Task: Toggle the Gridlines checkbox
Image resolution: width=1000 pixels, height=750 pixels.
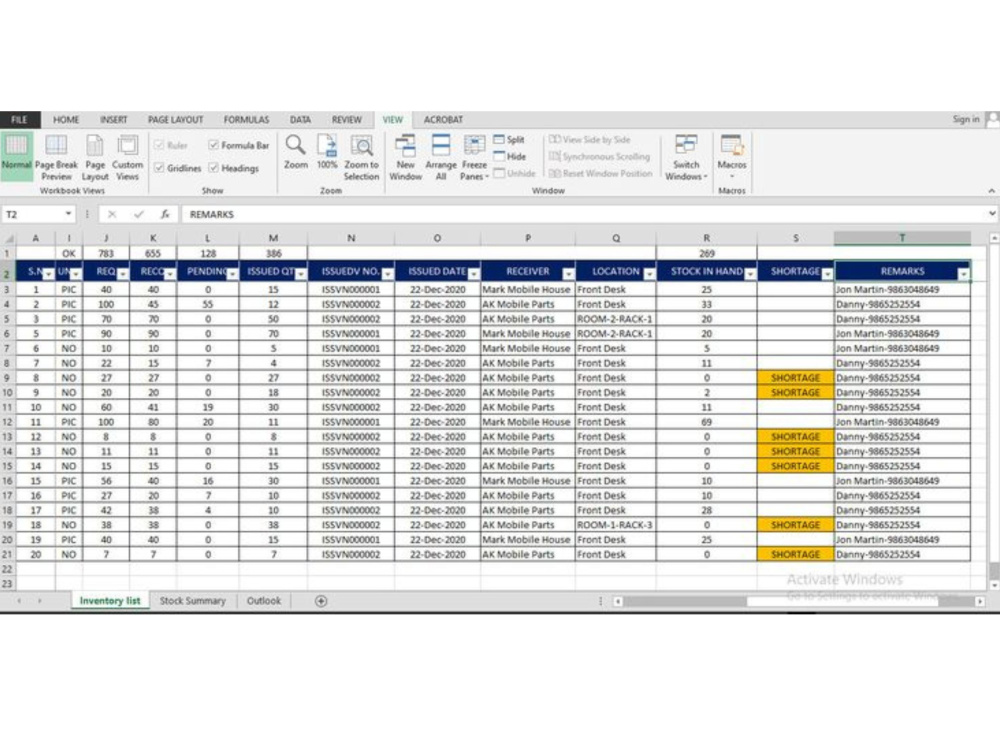Action: [x=159, y=168]
